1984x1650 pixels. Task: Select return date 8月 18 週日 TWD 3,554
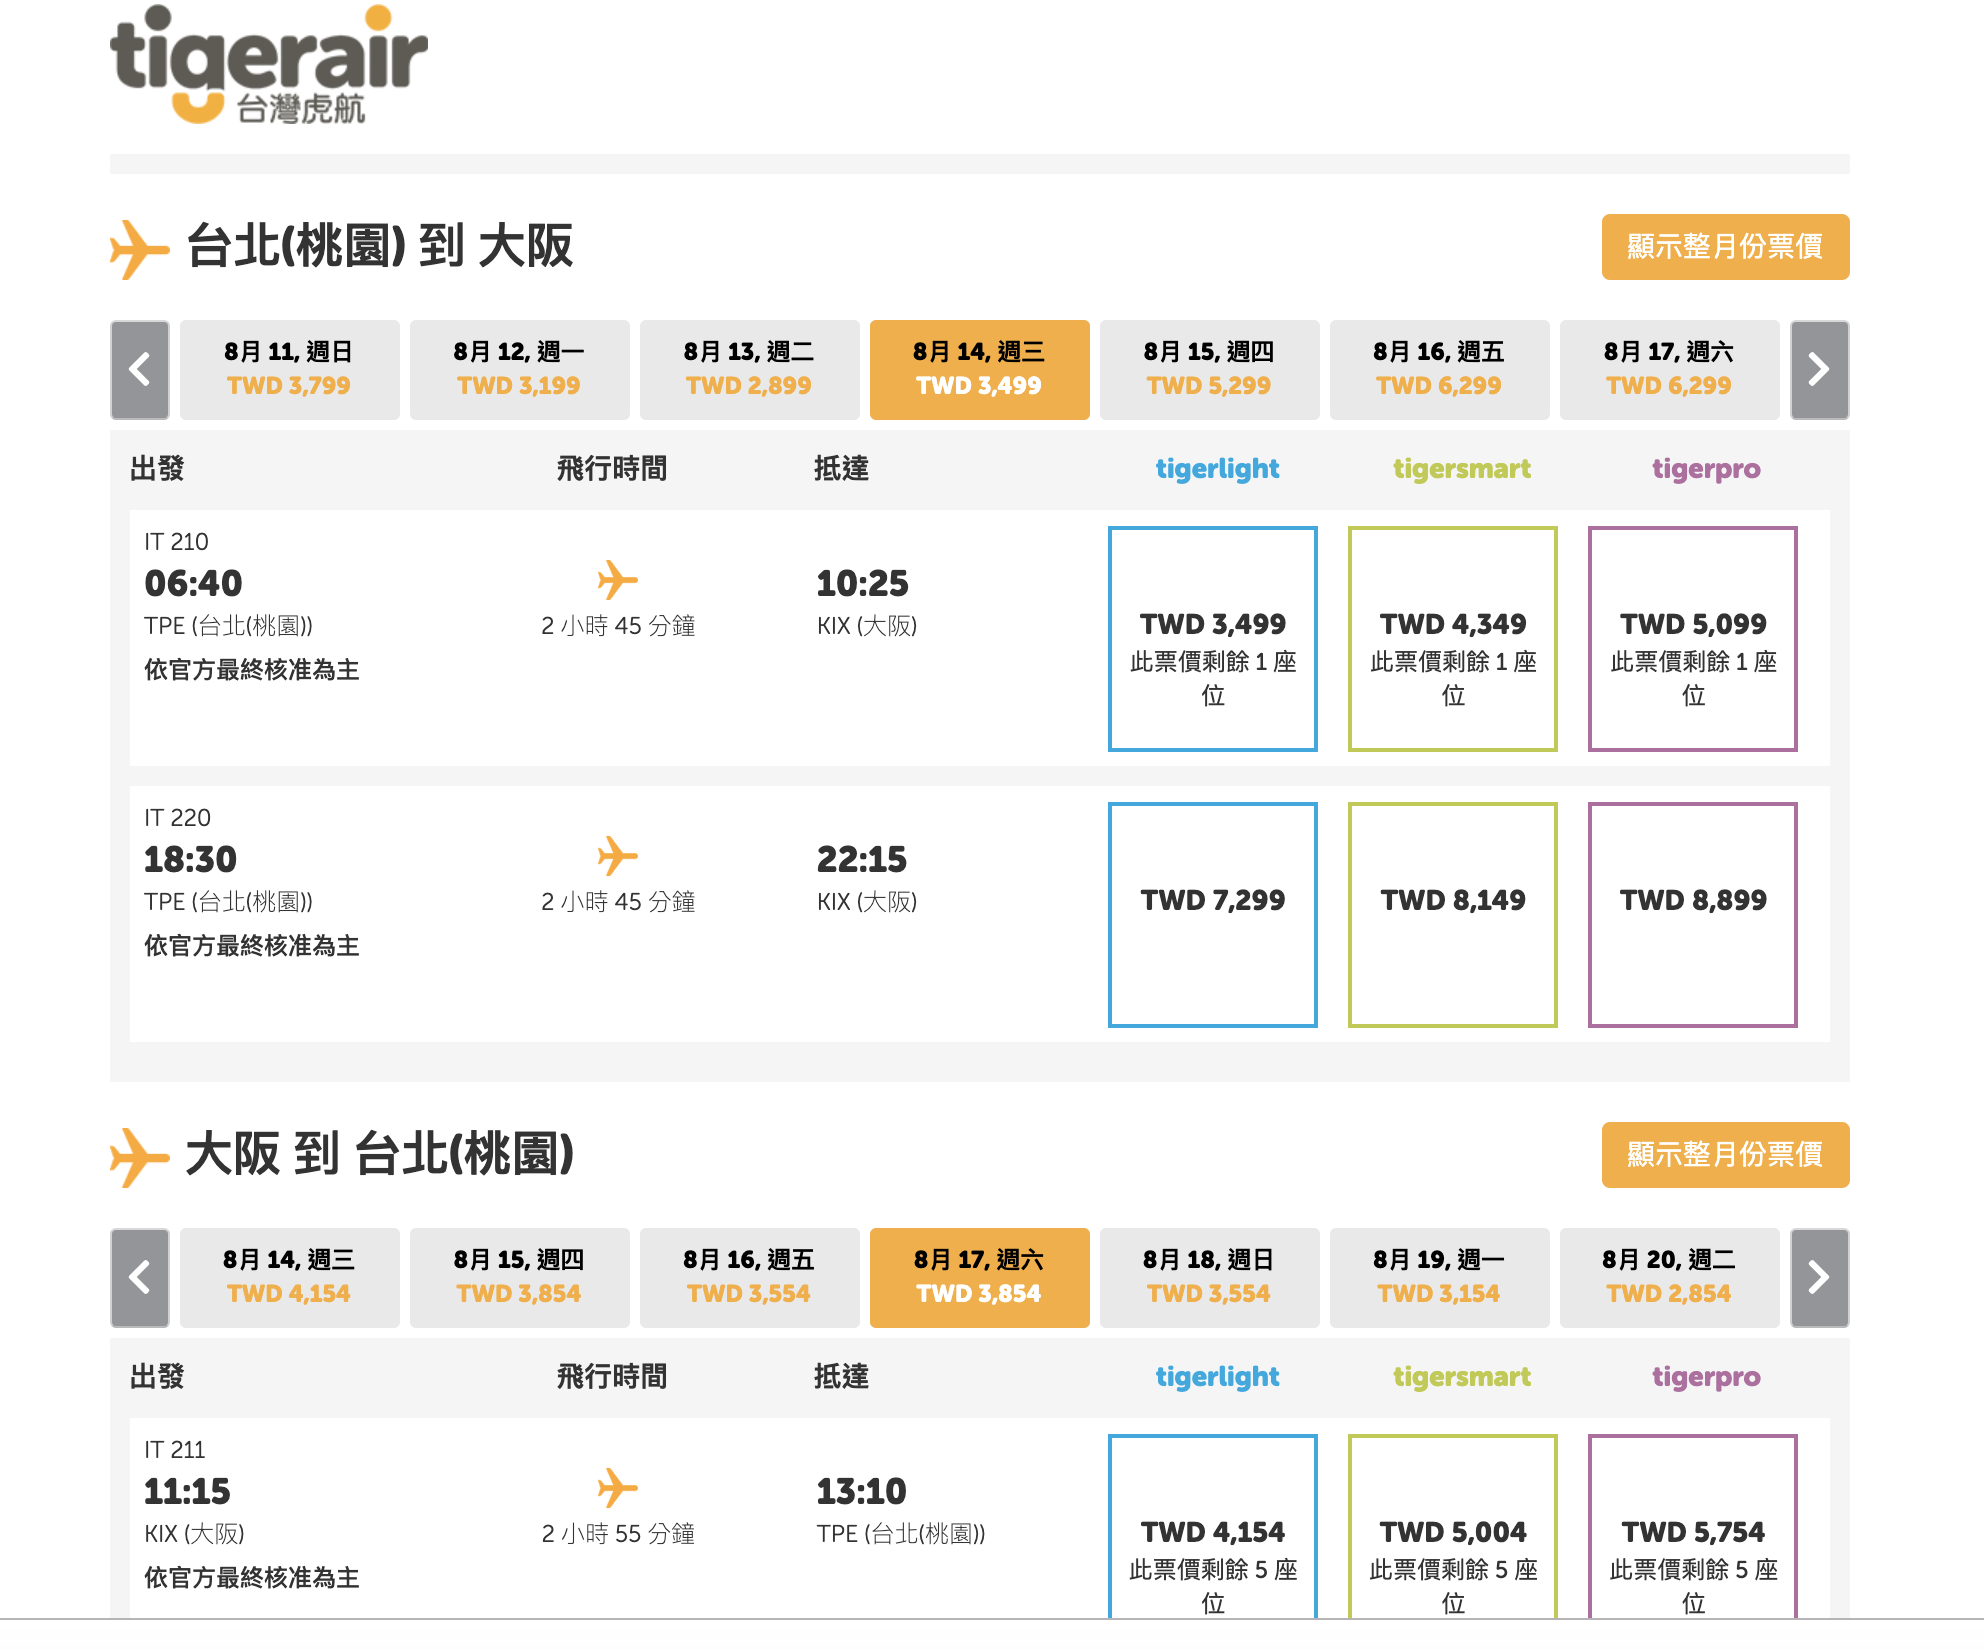[1210, 1278]
